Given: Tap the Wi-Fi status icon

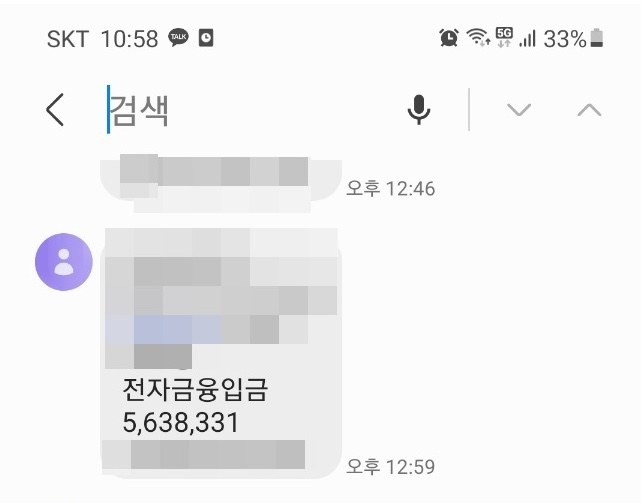Looking at the screenshot, I should click(x=478, y=38).
